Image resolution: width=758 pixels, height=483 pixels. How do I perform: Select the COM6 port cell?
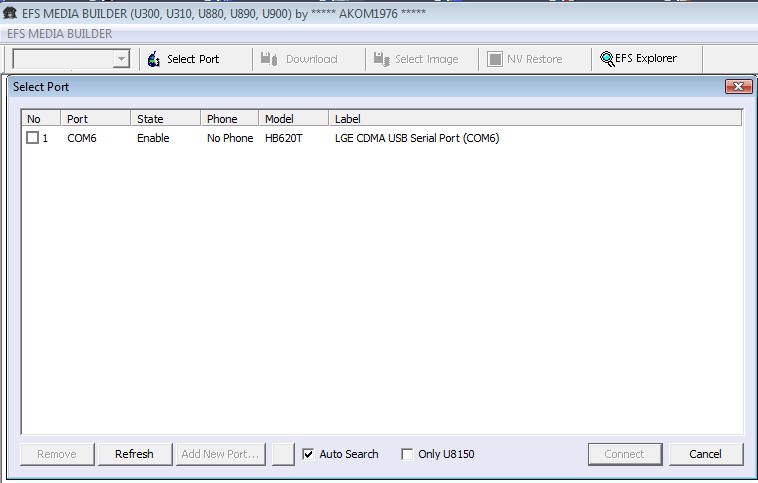(82, 138)
